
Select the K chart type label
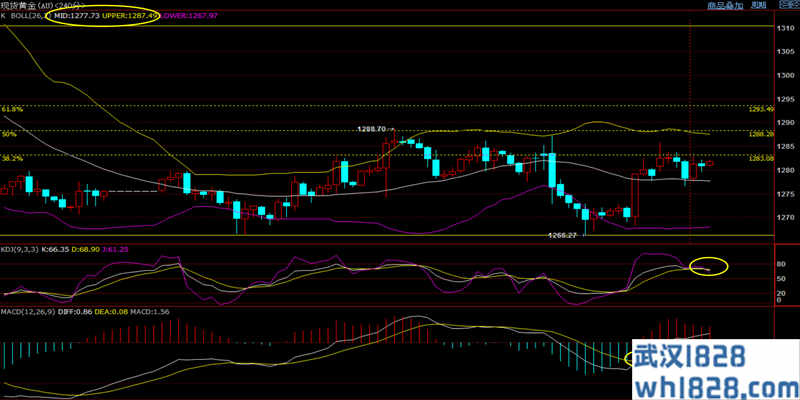(3, 17)
